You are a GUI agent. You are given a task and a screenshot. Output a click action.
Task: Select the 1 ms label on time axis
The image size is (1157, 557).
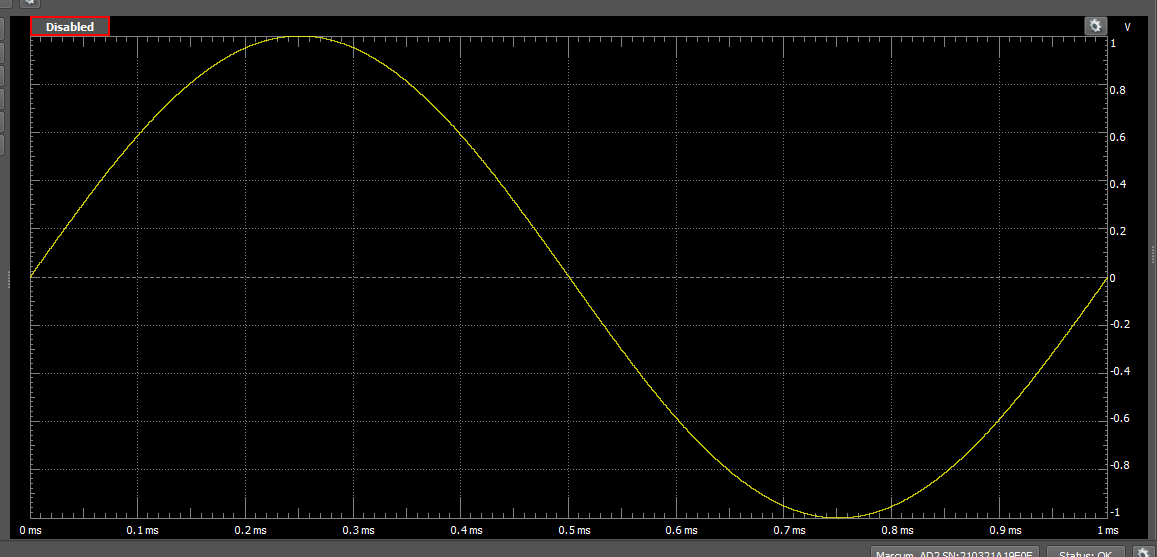pos(1106,530)
